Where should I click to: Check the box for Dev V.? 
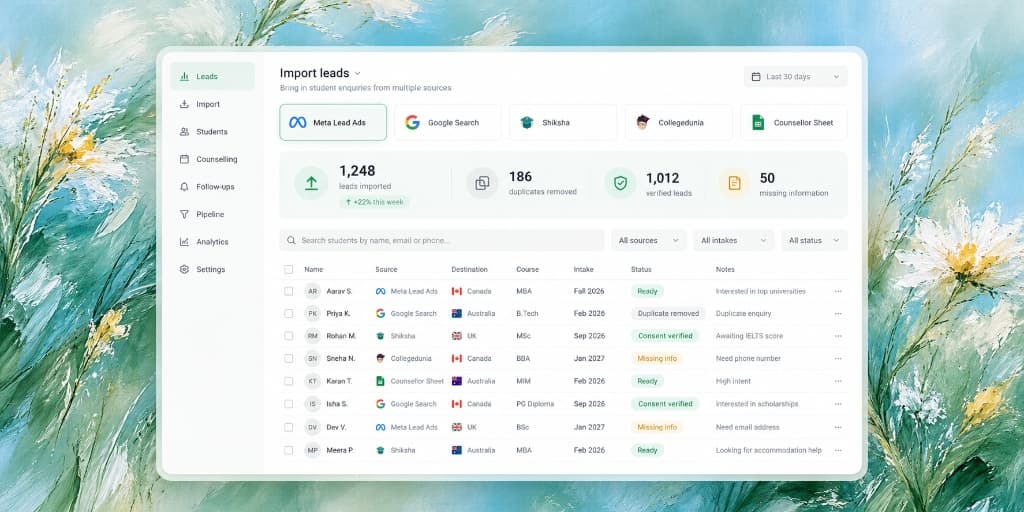(289, 427)
